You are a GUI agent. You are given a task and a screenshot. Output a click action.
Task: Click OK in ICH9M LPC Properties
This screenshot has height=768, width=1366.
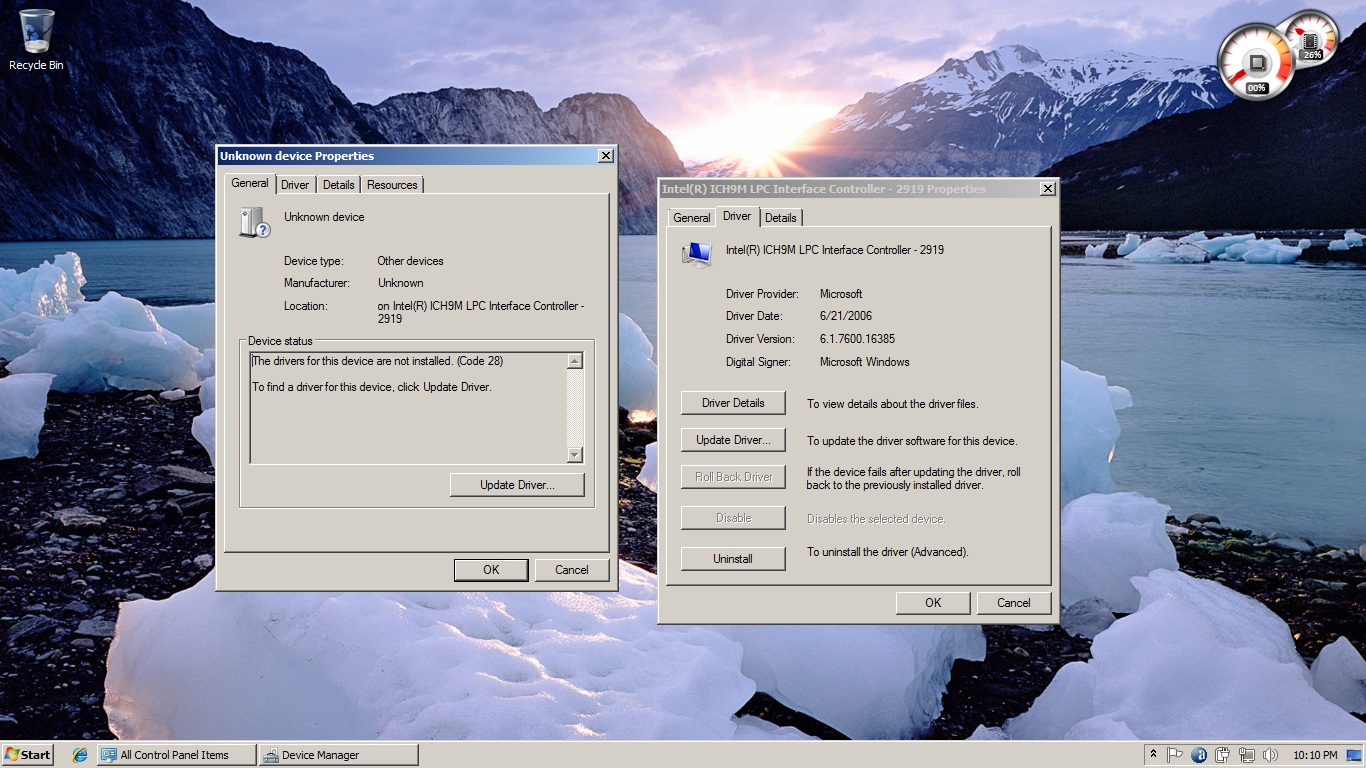pyautogui.click(x=933, y=603)
